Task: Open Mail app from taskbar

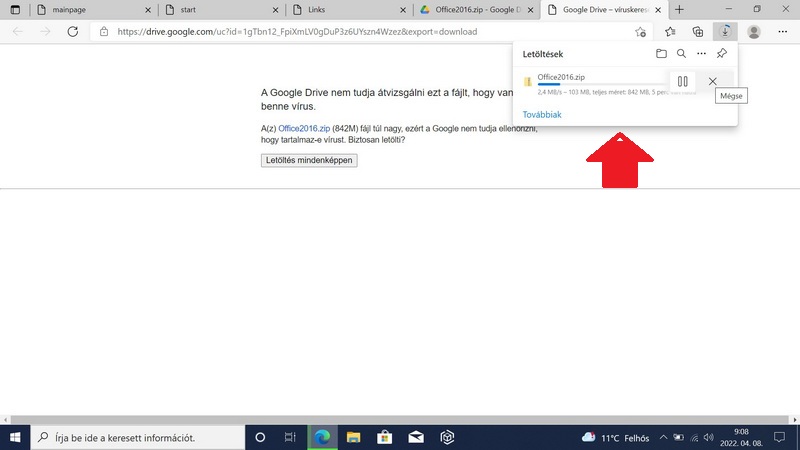Action: coord(416,437)
